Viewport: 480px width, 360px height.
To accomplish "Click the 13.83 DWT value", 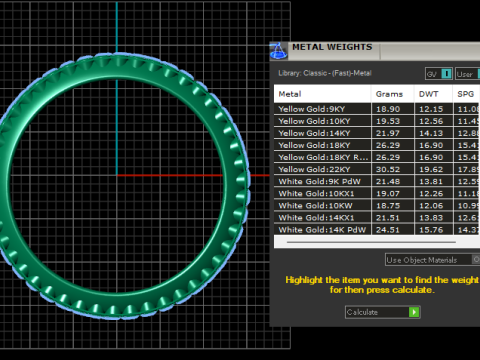I will (x=431, y=217).
